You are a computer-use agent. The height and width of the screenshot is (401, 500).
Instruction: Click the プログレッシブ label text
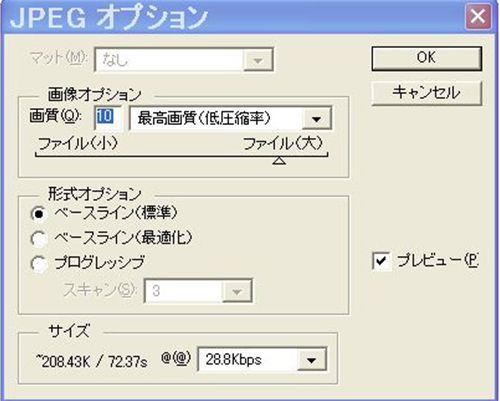(x=100, y=263)
